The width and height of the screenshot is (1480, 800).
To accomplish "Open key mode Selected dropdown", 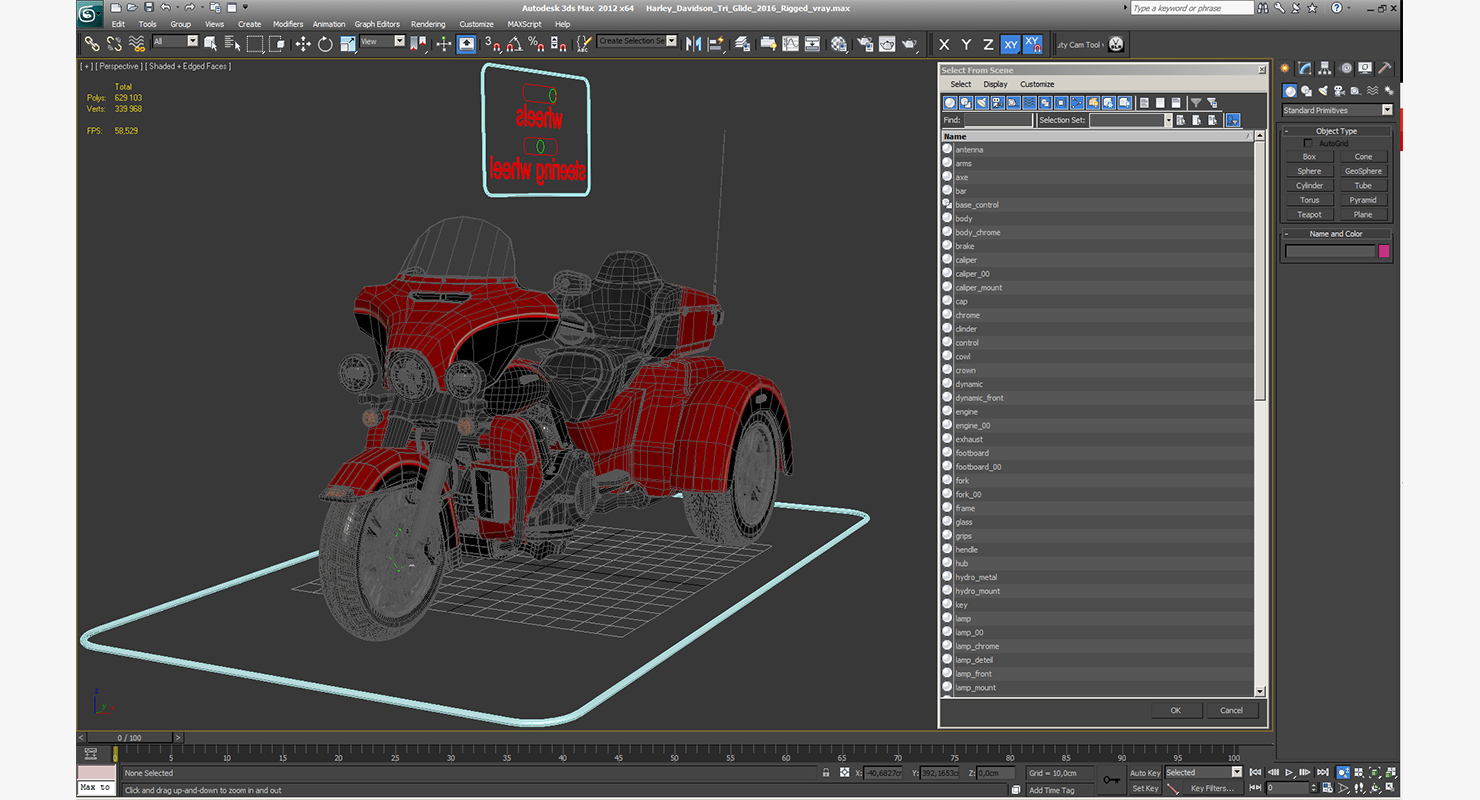I will click(x=1203, y=772).
